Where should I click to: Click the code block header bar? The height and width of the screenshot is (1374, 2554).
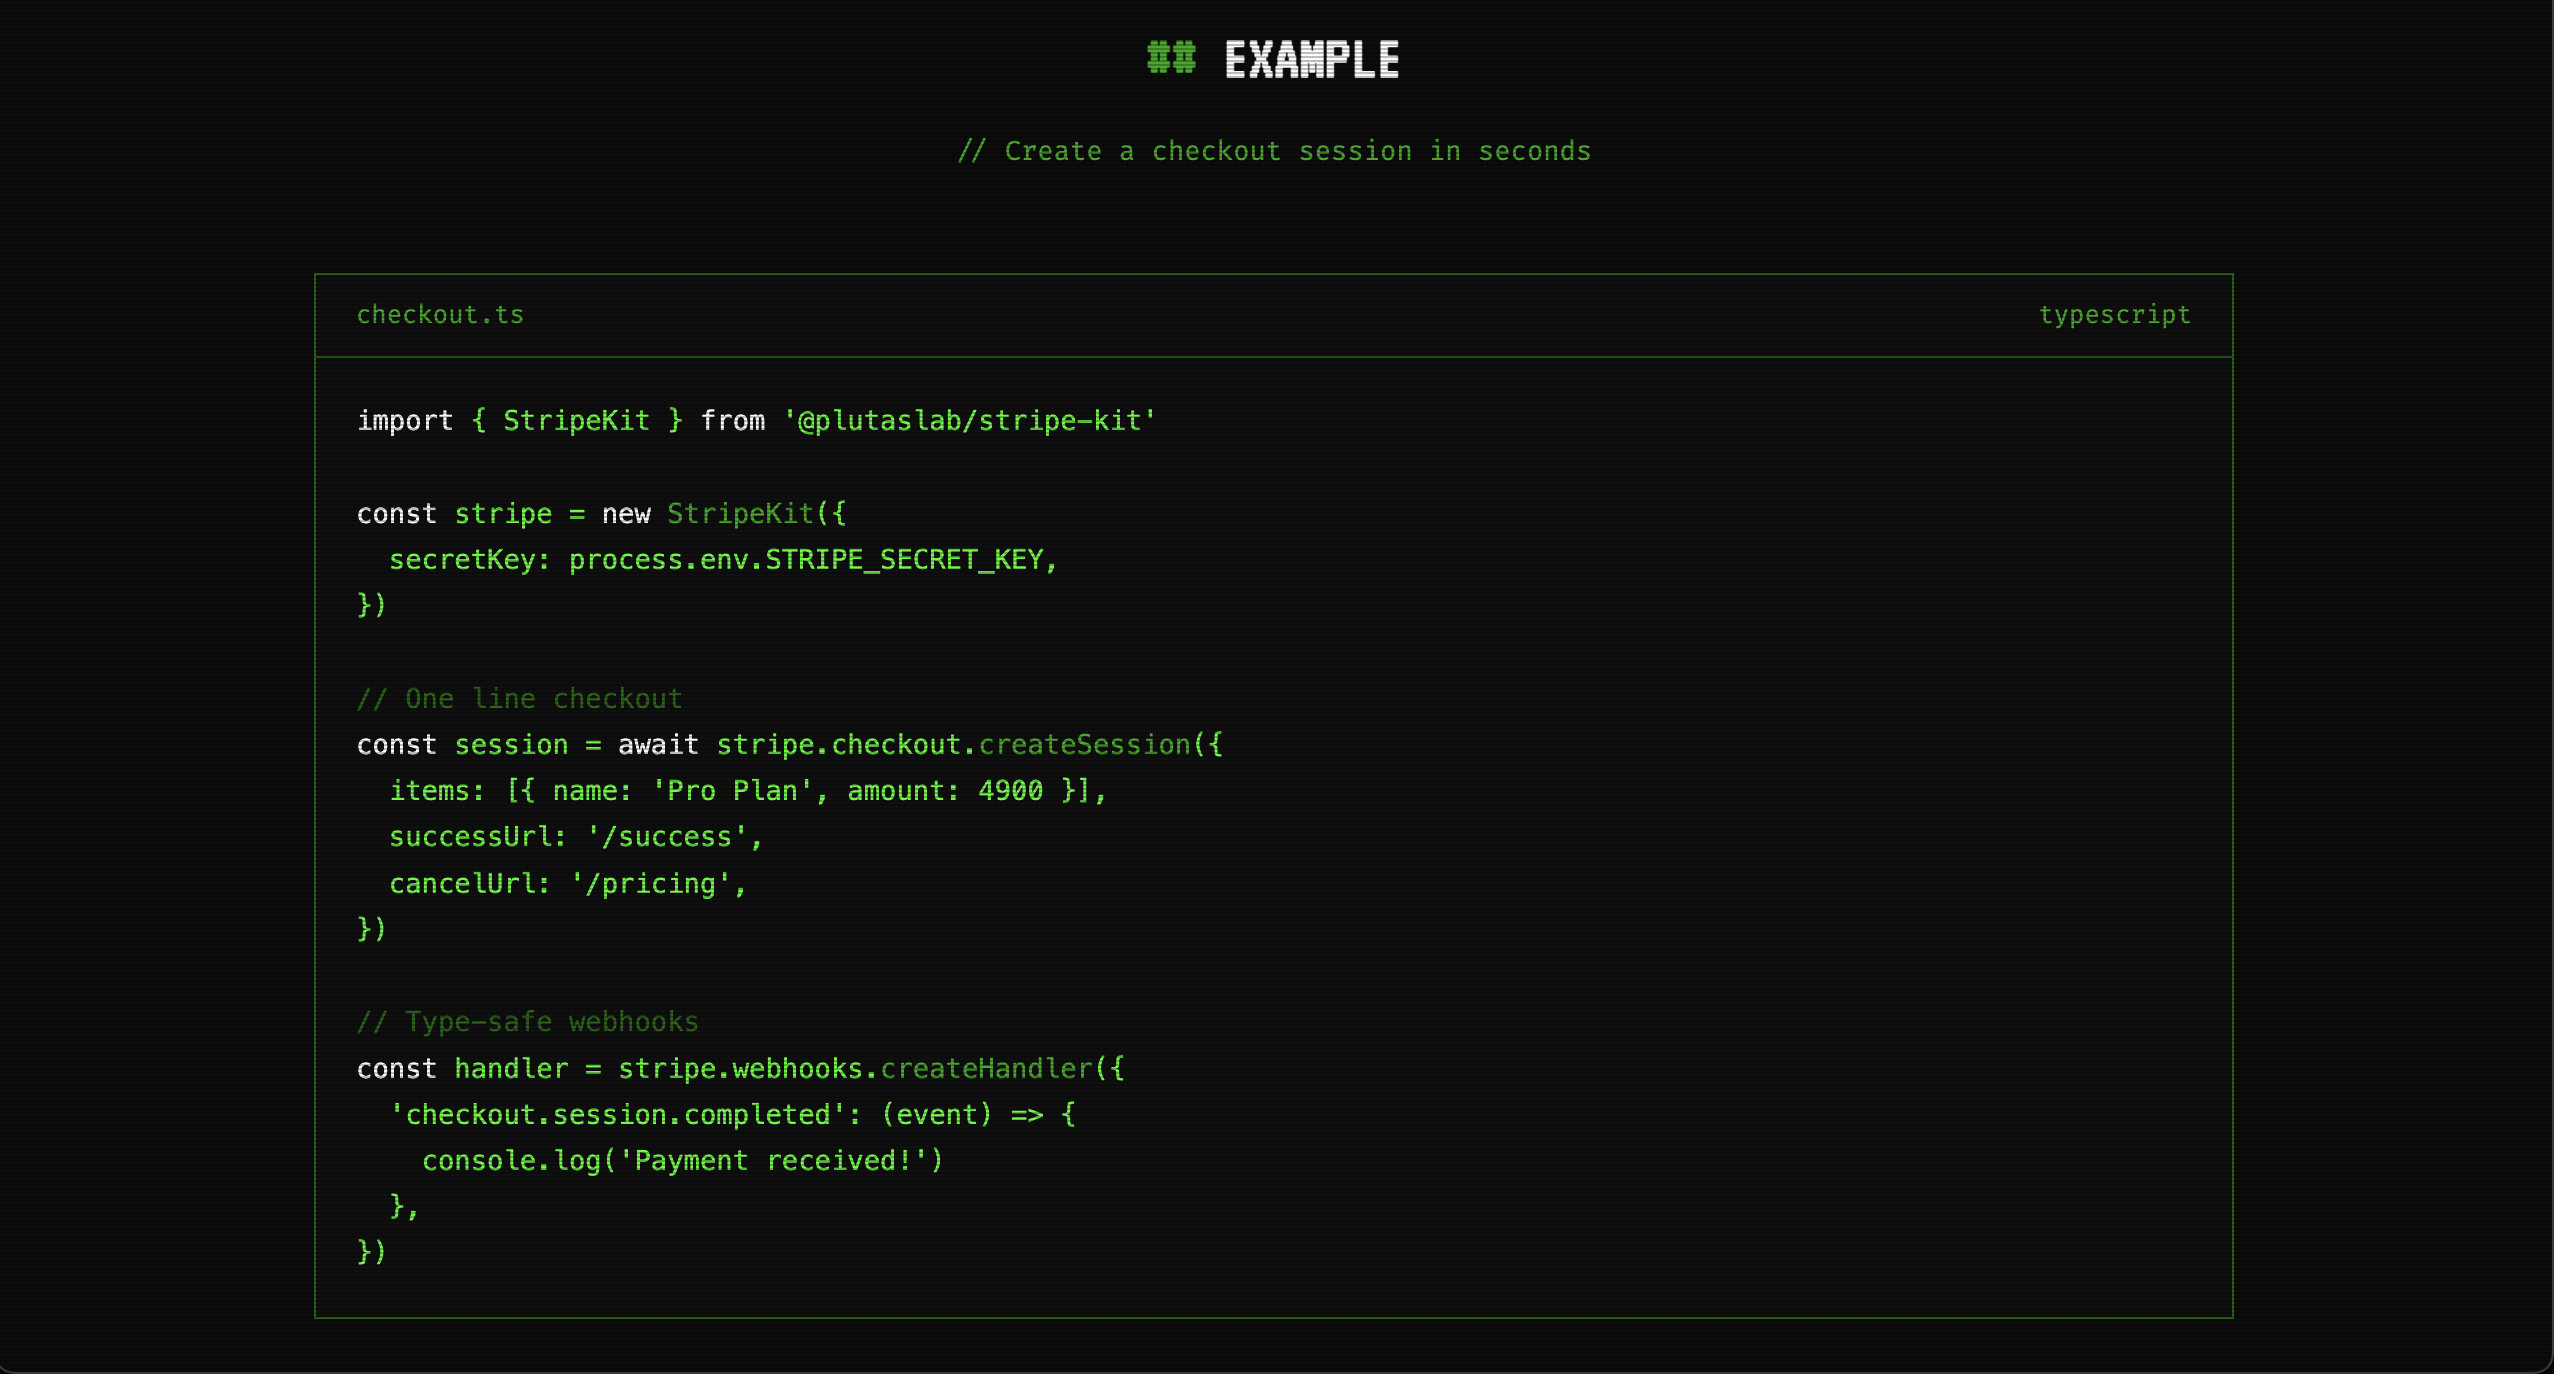tap(1274, 314)
